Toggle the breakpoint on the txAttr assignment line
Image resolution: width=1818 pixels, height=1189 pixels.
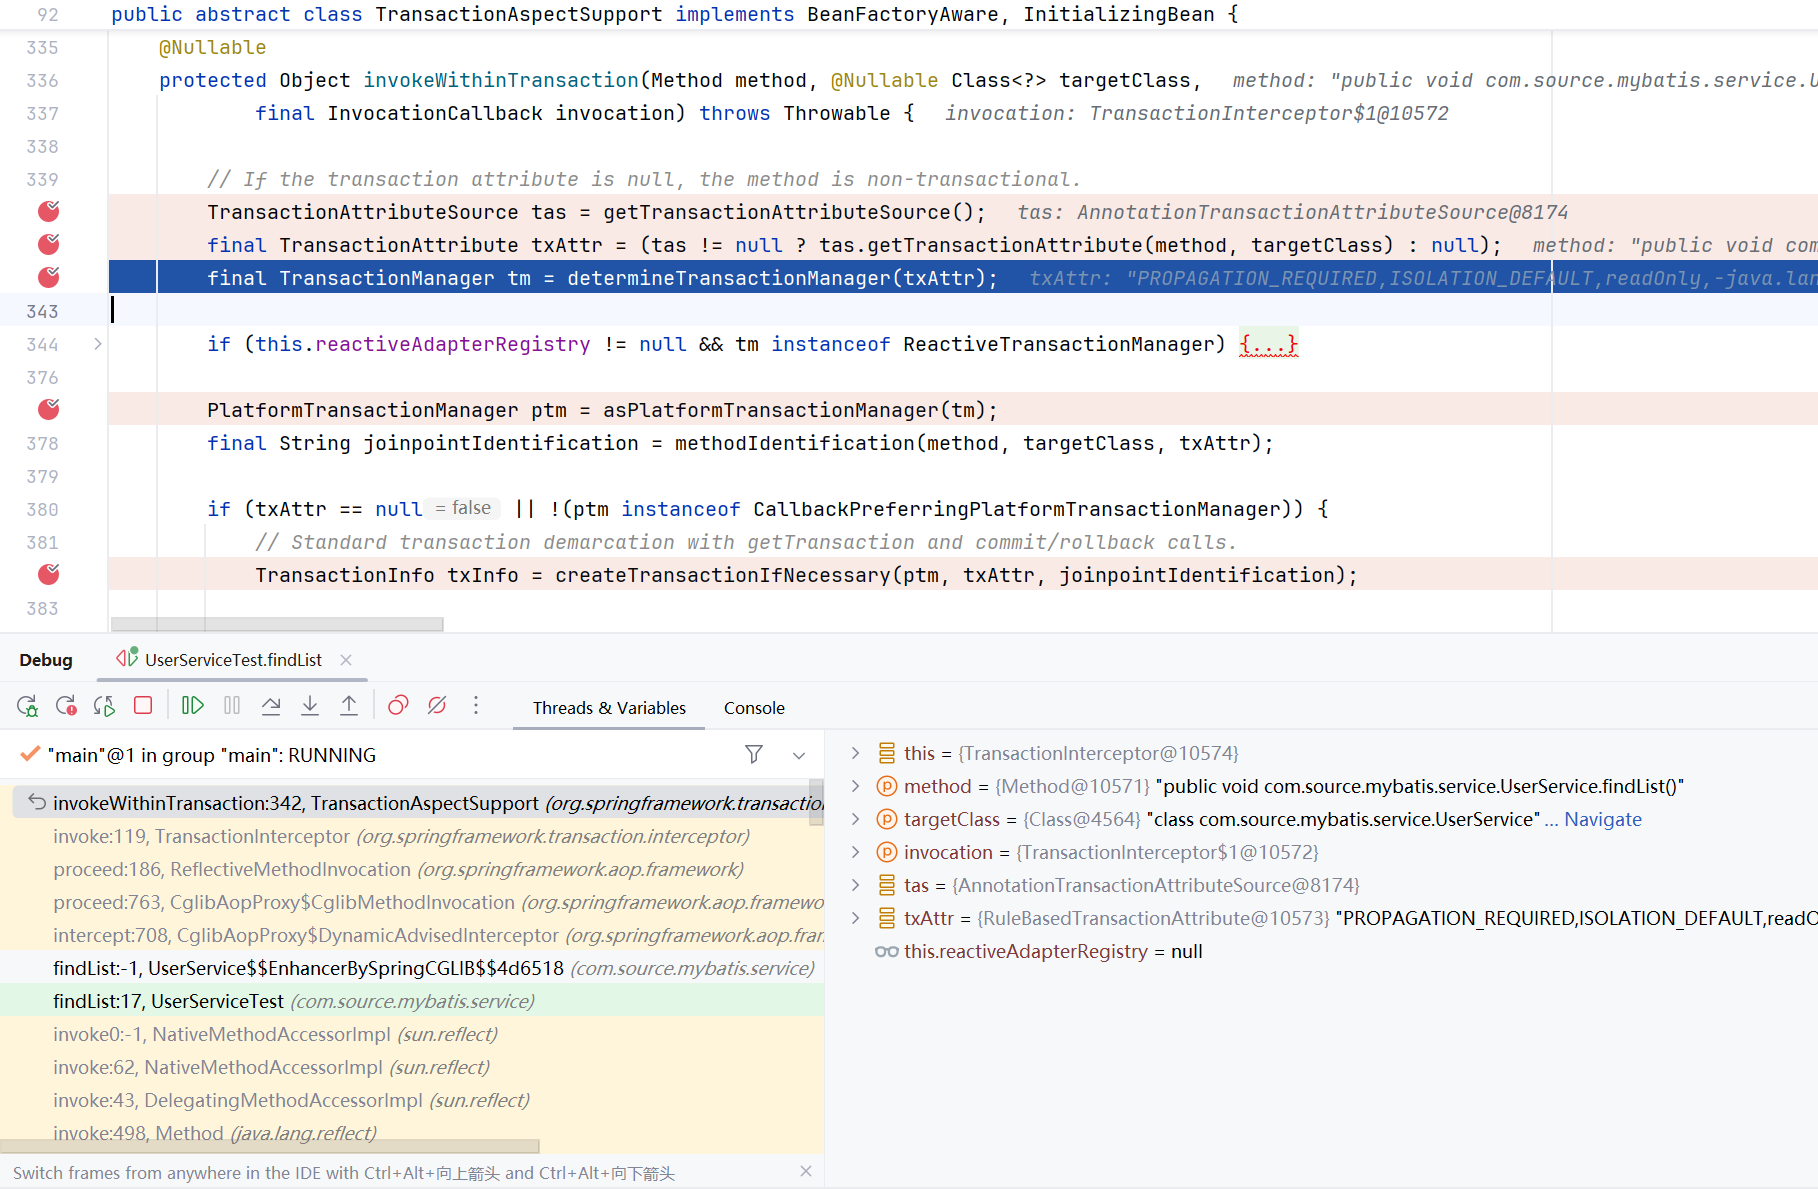48,244
